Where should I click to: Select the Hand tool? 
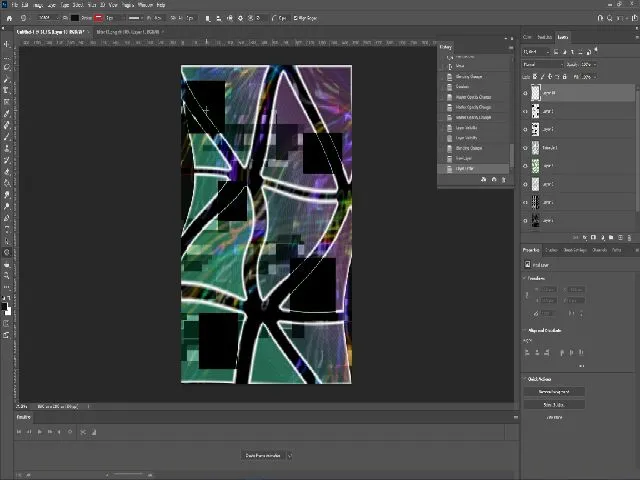click(x=7, y=264)
